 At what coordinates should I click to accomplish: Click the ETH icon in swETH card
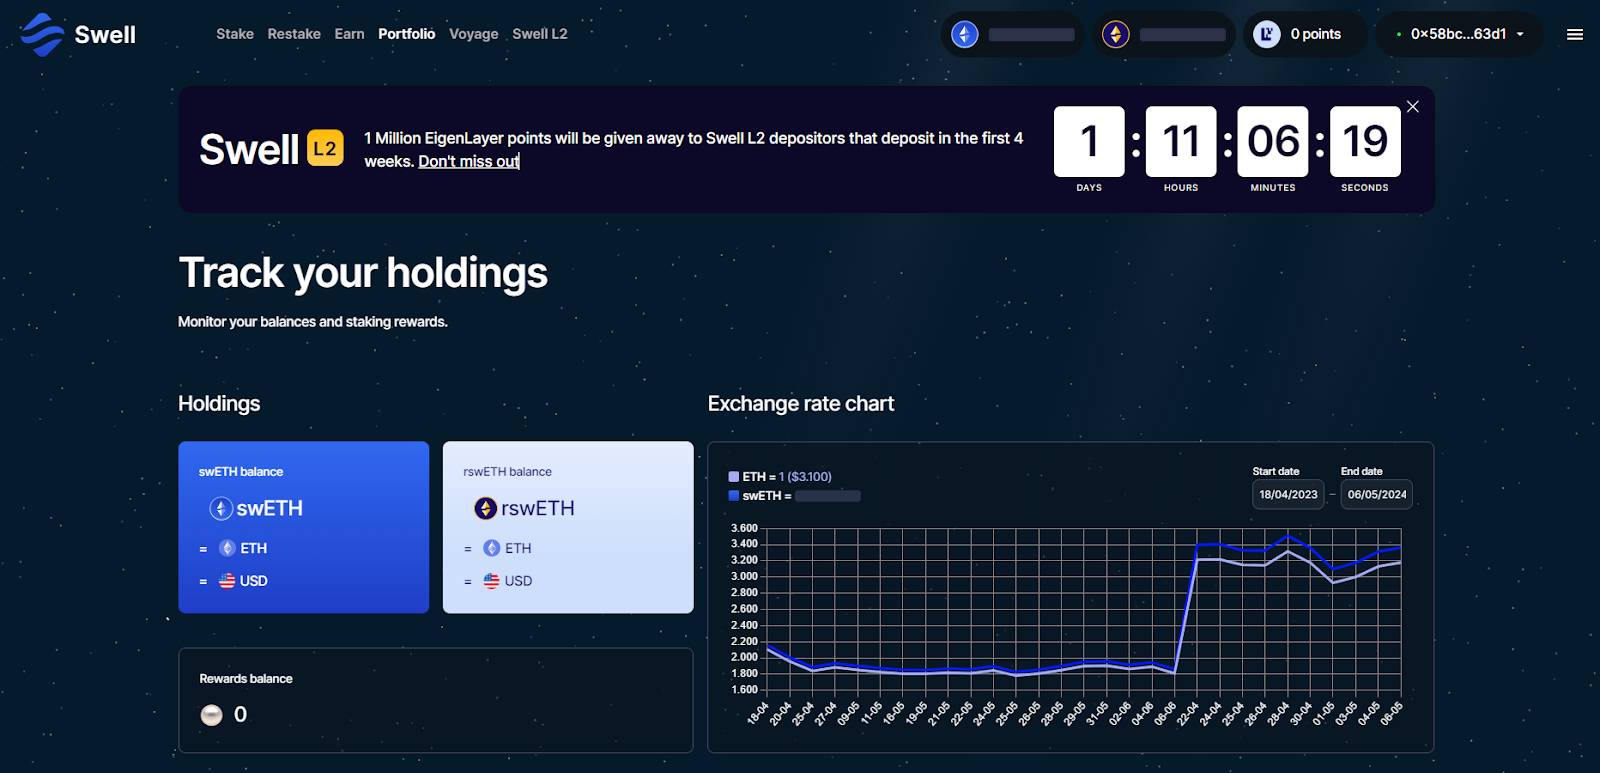227,548
